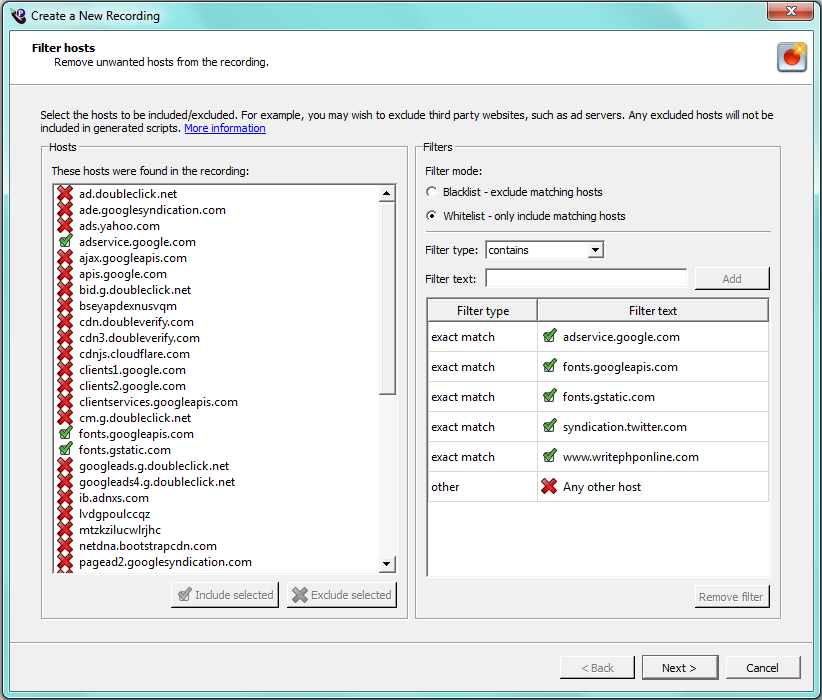Sort by the Filter type column header
Viewport: 822px width, 700px height.
pos(482,311)
